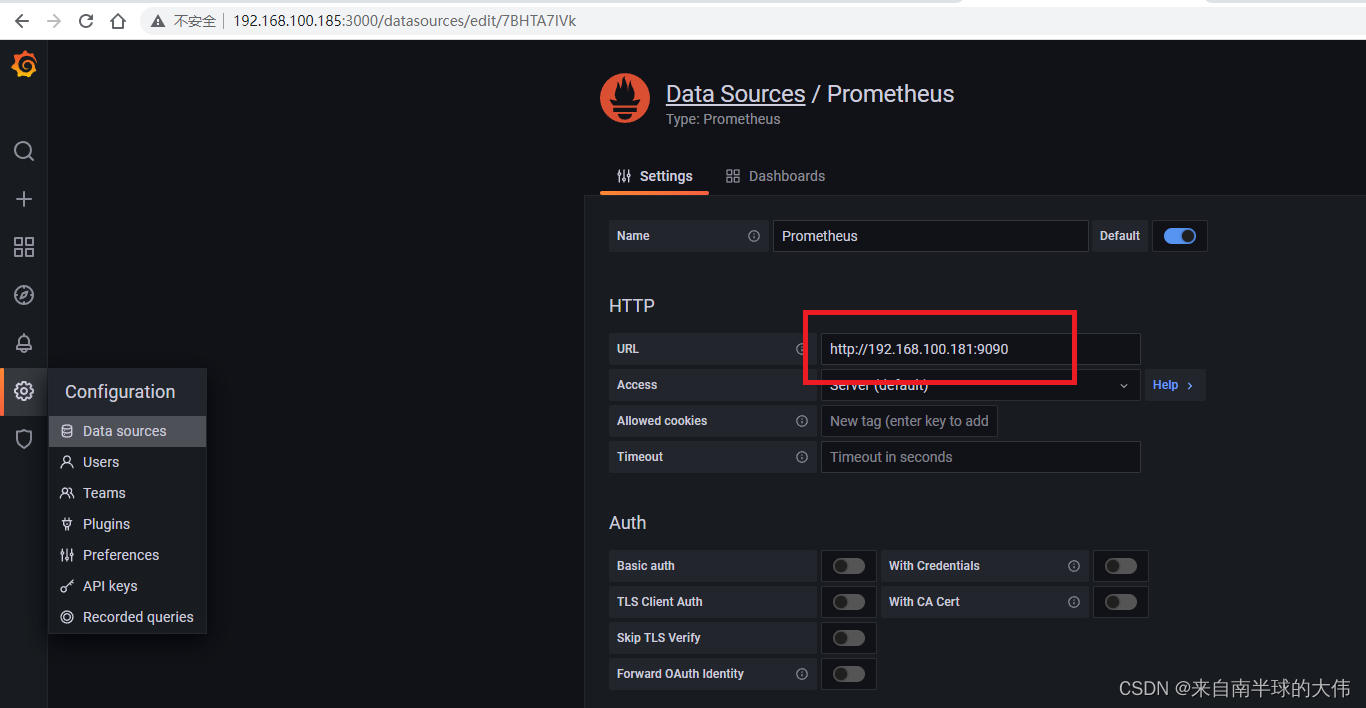Select API keys in Configuration menu
Viewport: 1366px width, 708px height.
click(x=127, y=586)
